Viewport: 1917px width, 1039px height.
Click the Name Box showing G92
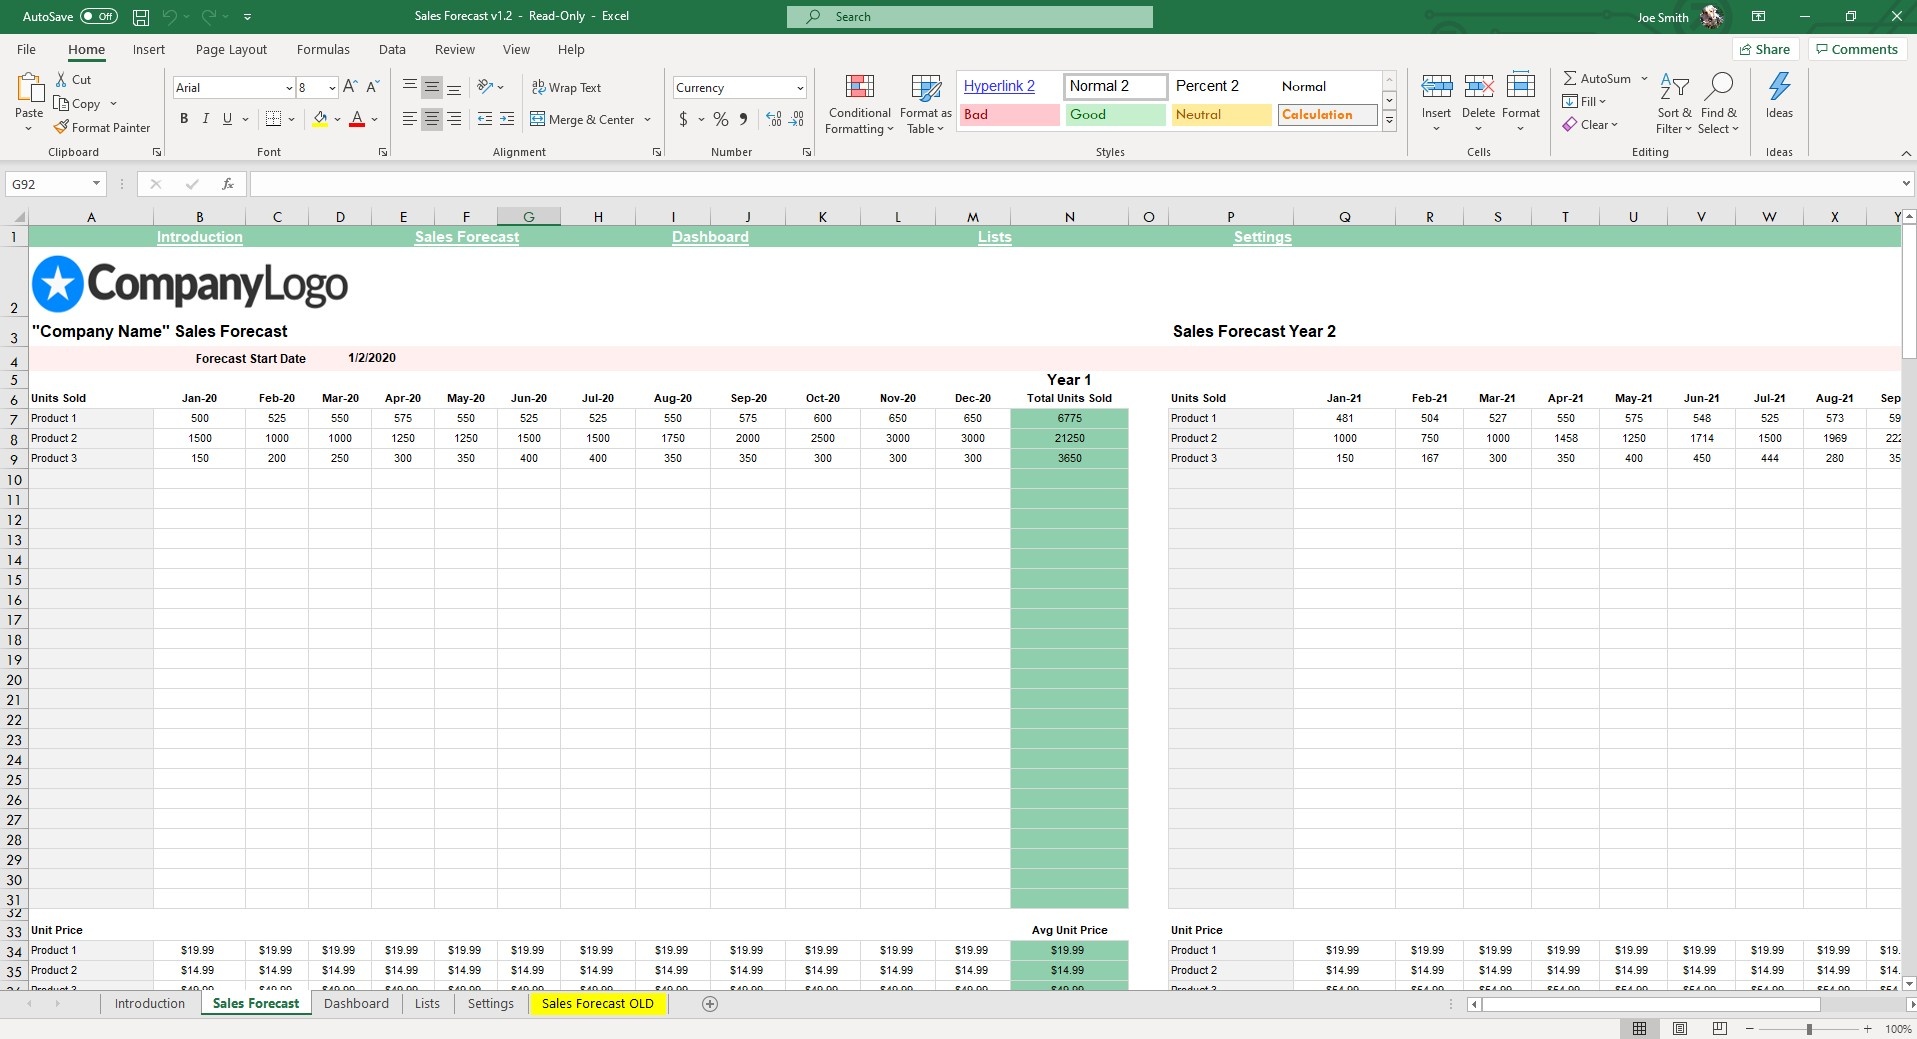click(x=48, y=184)
